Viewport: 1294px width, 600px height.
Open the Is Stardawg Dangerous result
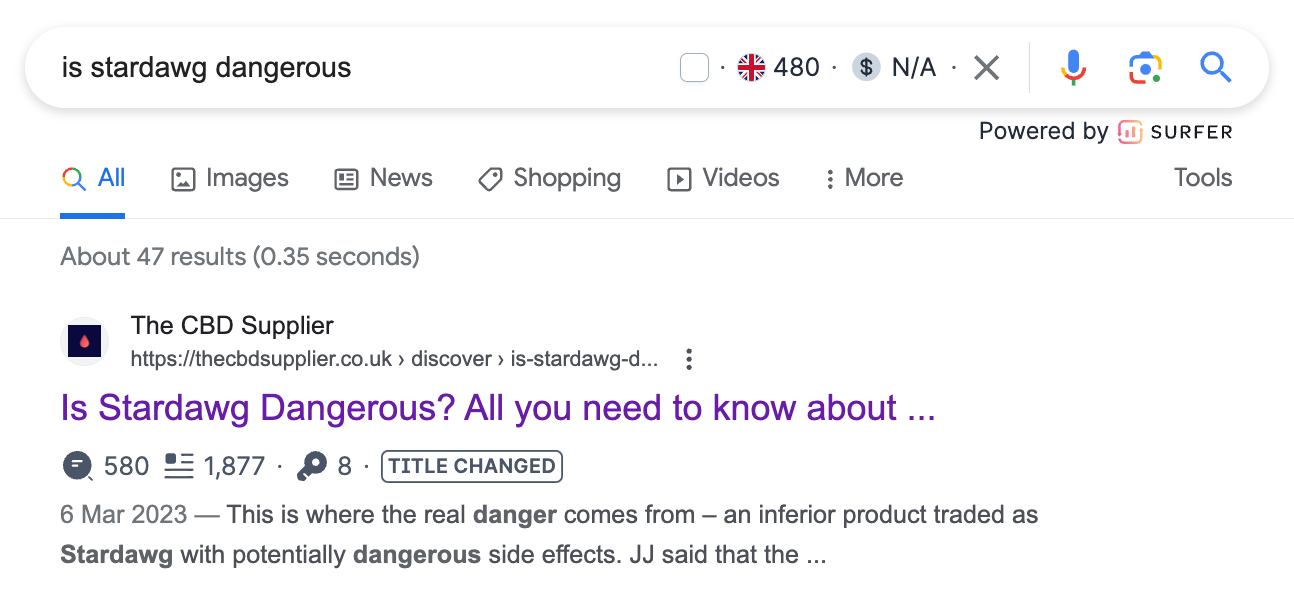[498, 408]
